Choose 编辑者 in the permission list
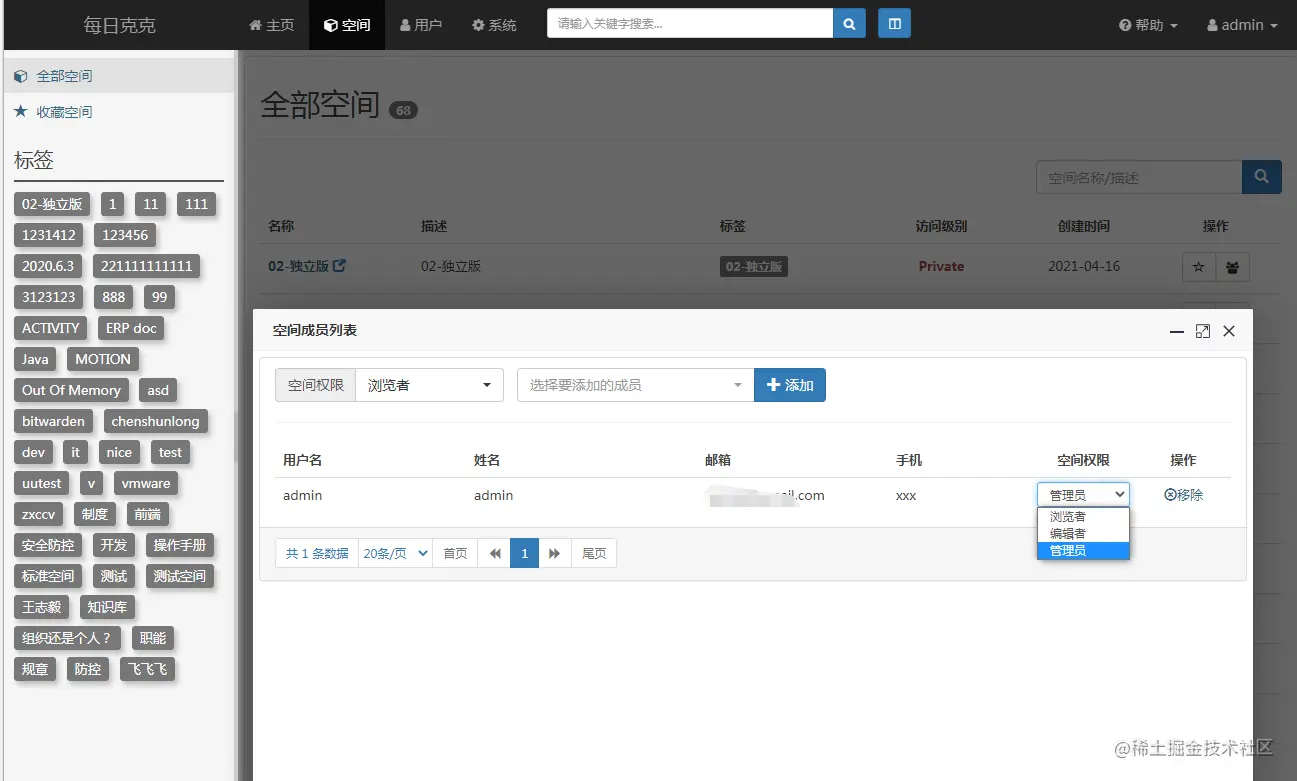This screenshot has width=1297, height=781. point(1083,534)
